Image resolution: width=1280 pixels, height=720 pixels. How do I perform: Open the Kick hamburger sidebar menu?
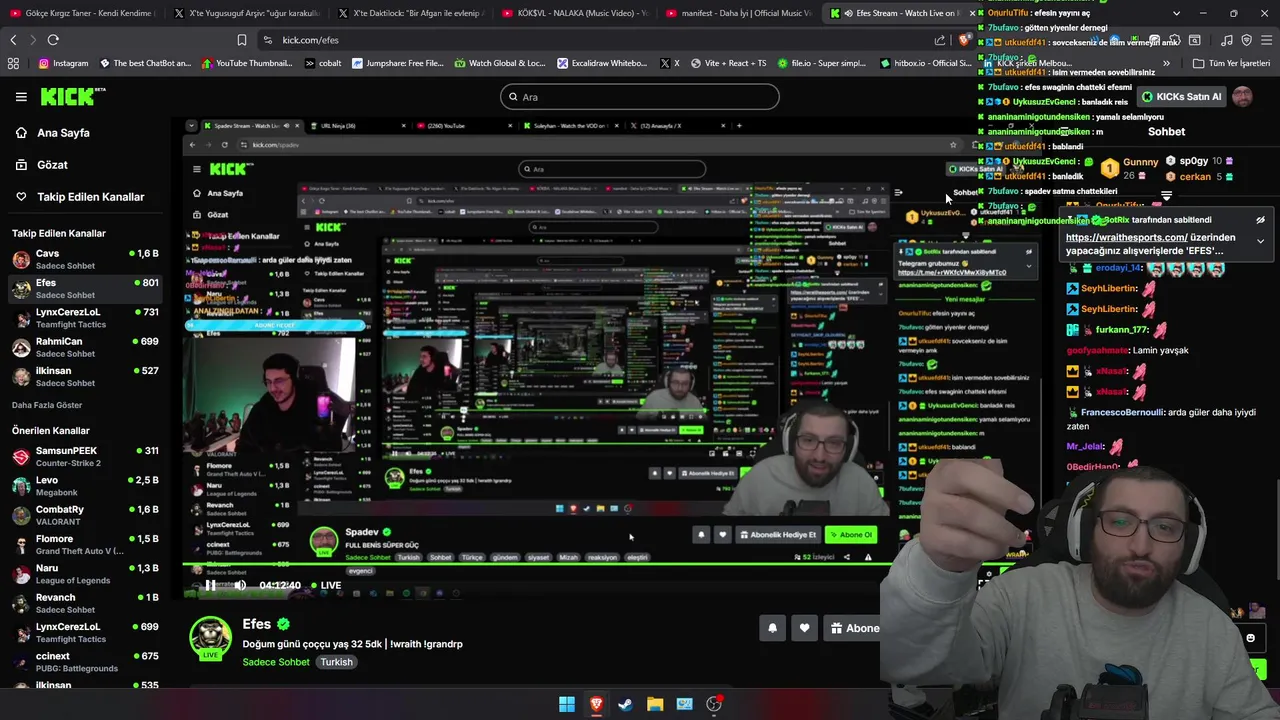click(21, 97)
